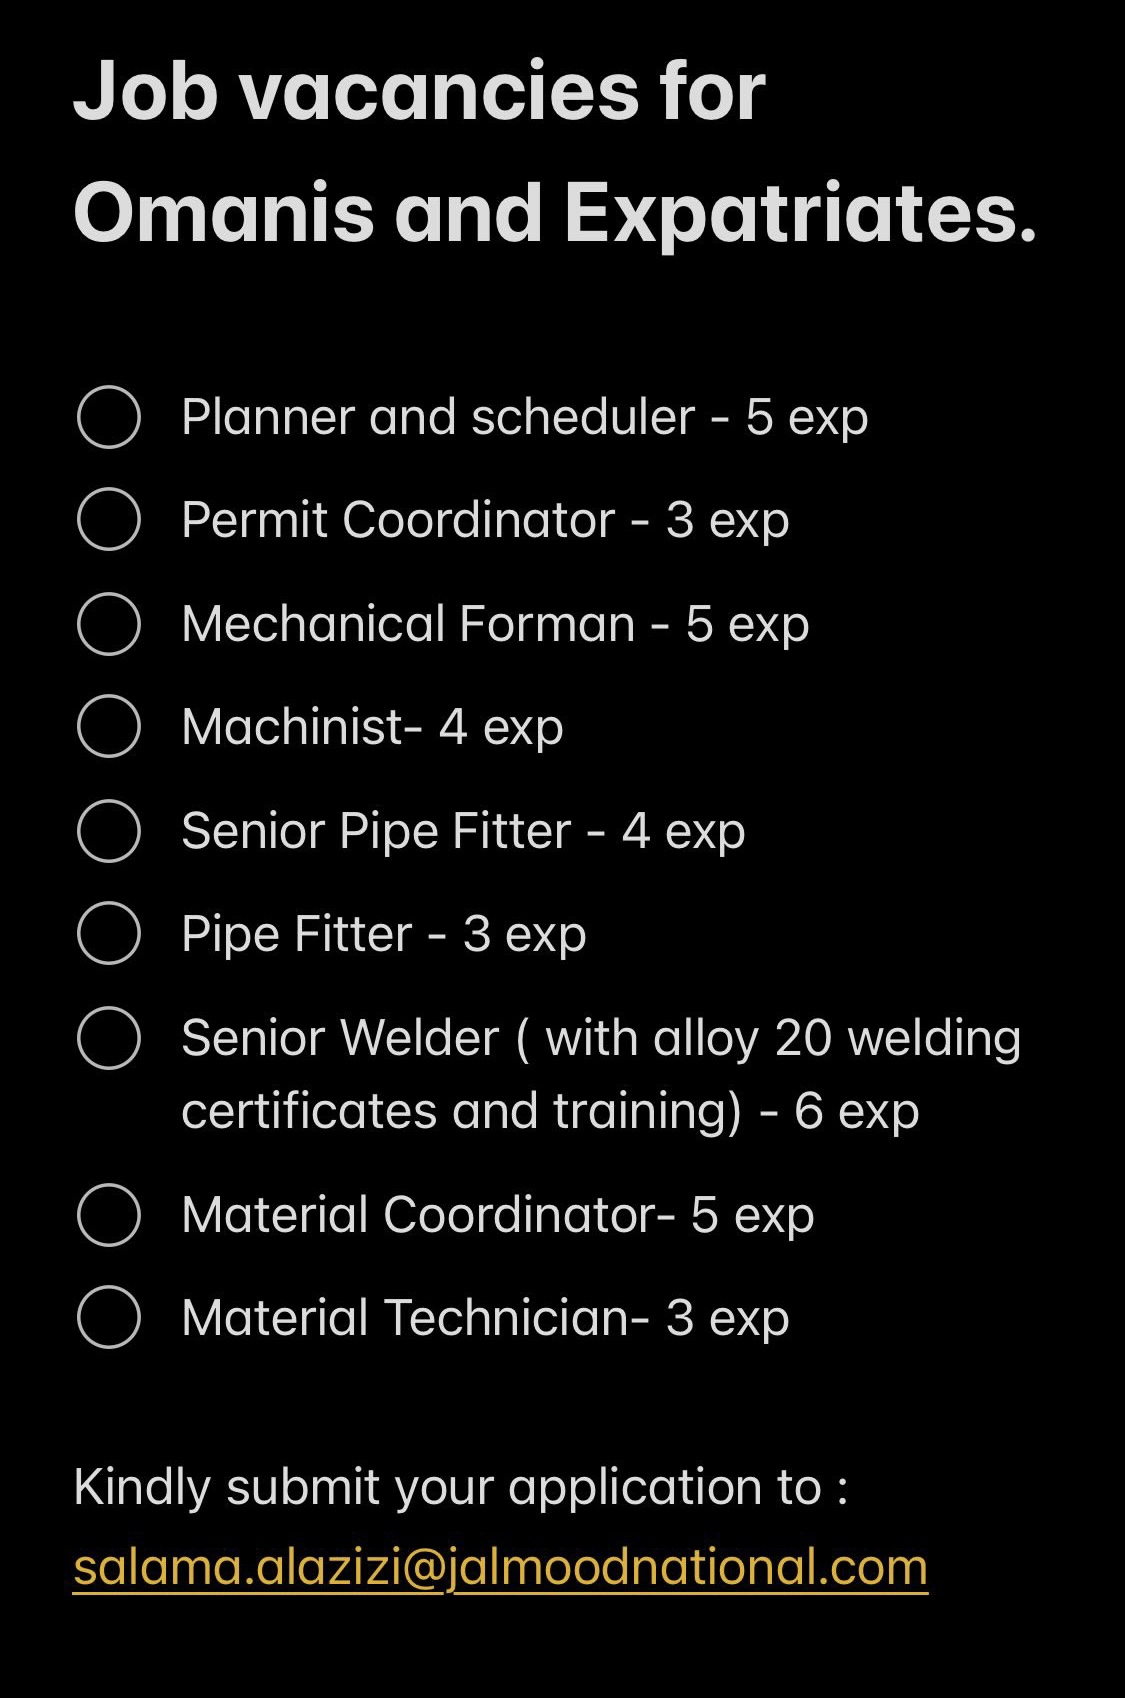Click the Job vacancies title heading
This screenshot has width=1125, height=1698.
[555, 152]
